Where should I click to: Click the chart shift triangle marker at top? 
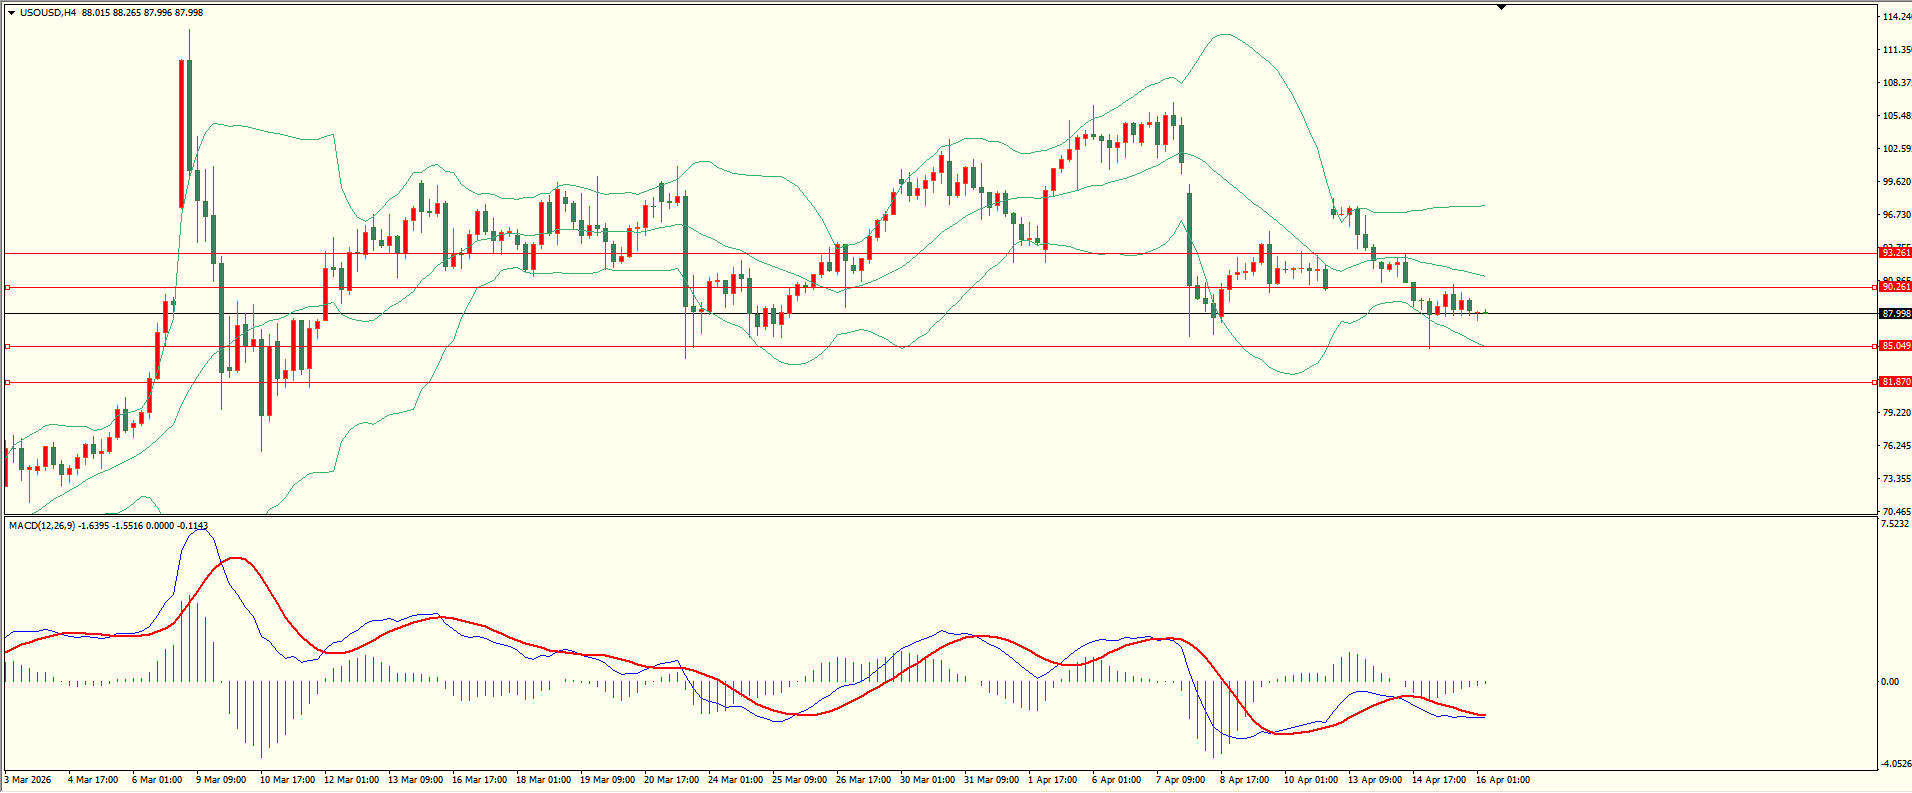pos(1501,7)
